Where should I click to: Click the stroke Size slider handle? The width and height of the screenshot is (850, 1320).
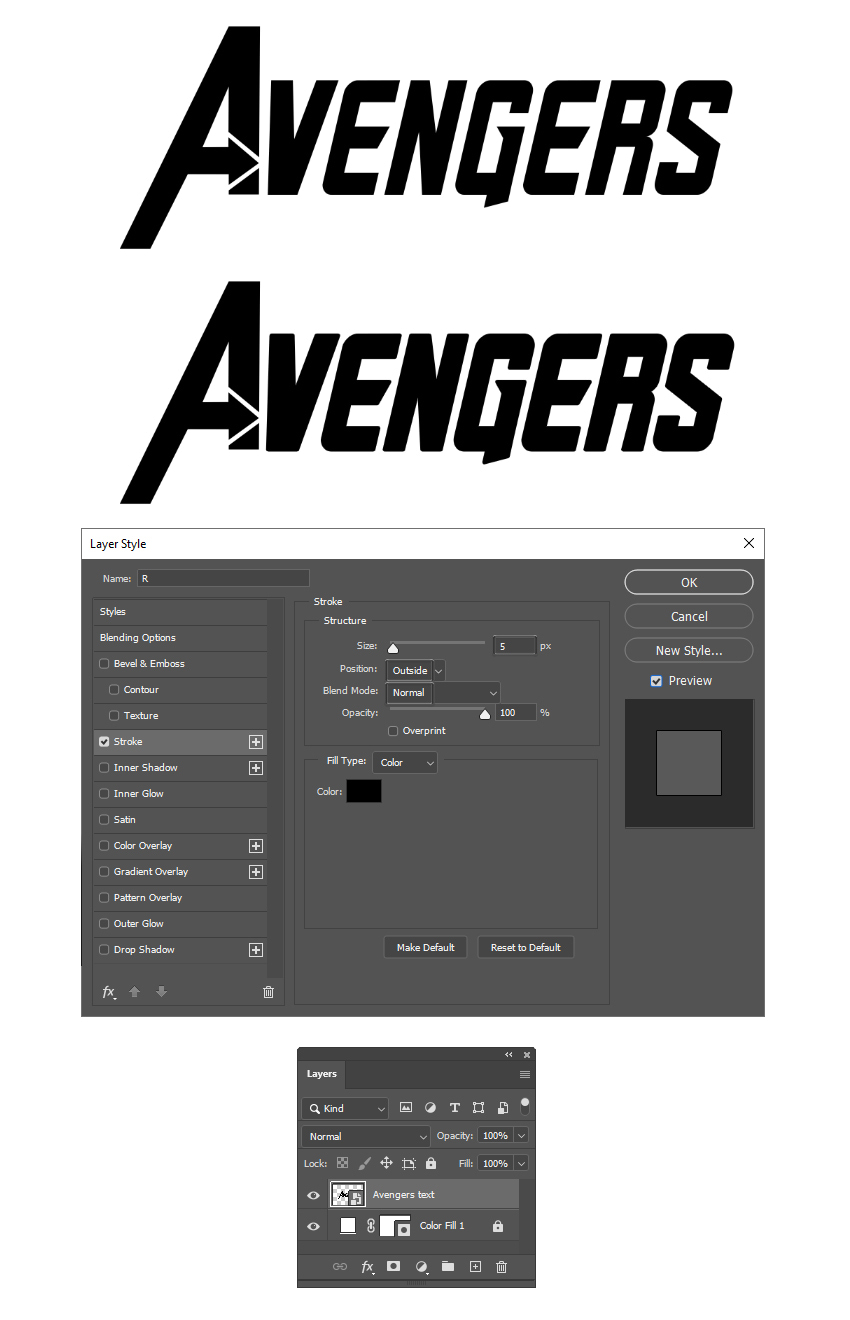393,649
